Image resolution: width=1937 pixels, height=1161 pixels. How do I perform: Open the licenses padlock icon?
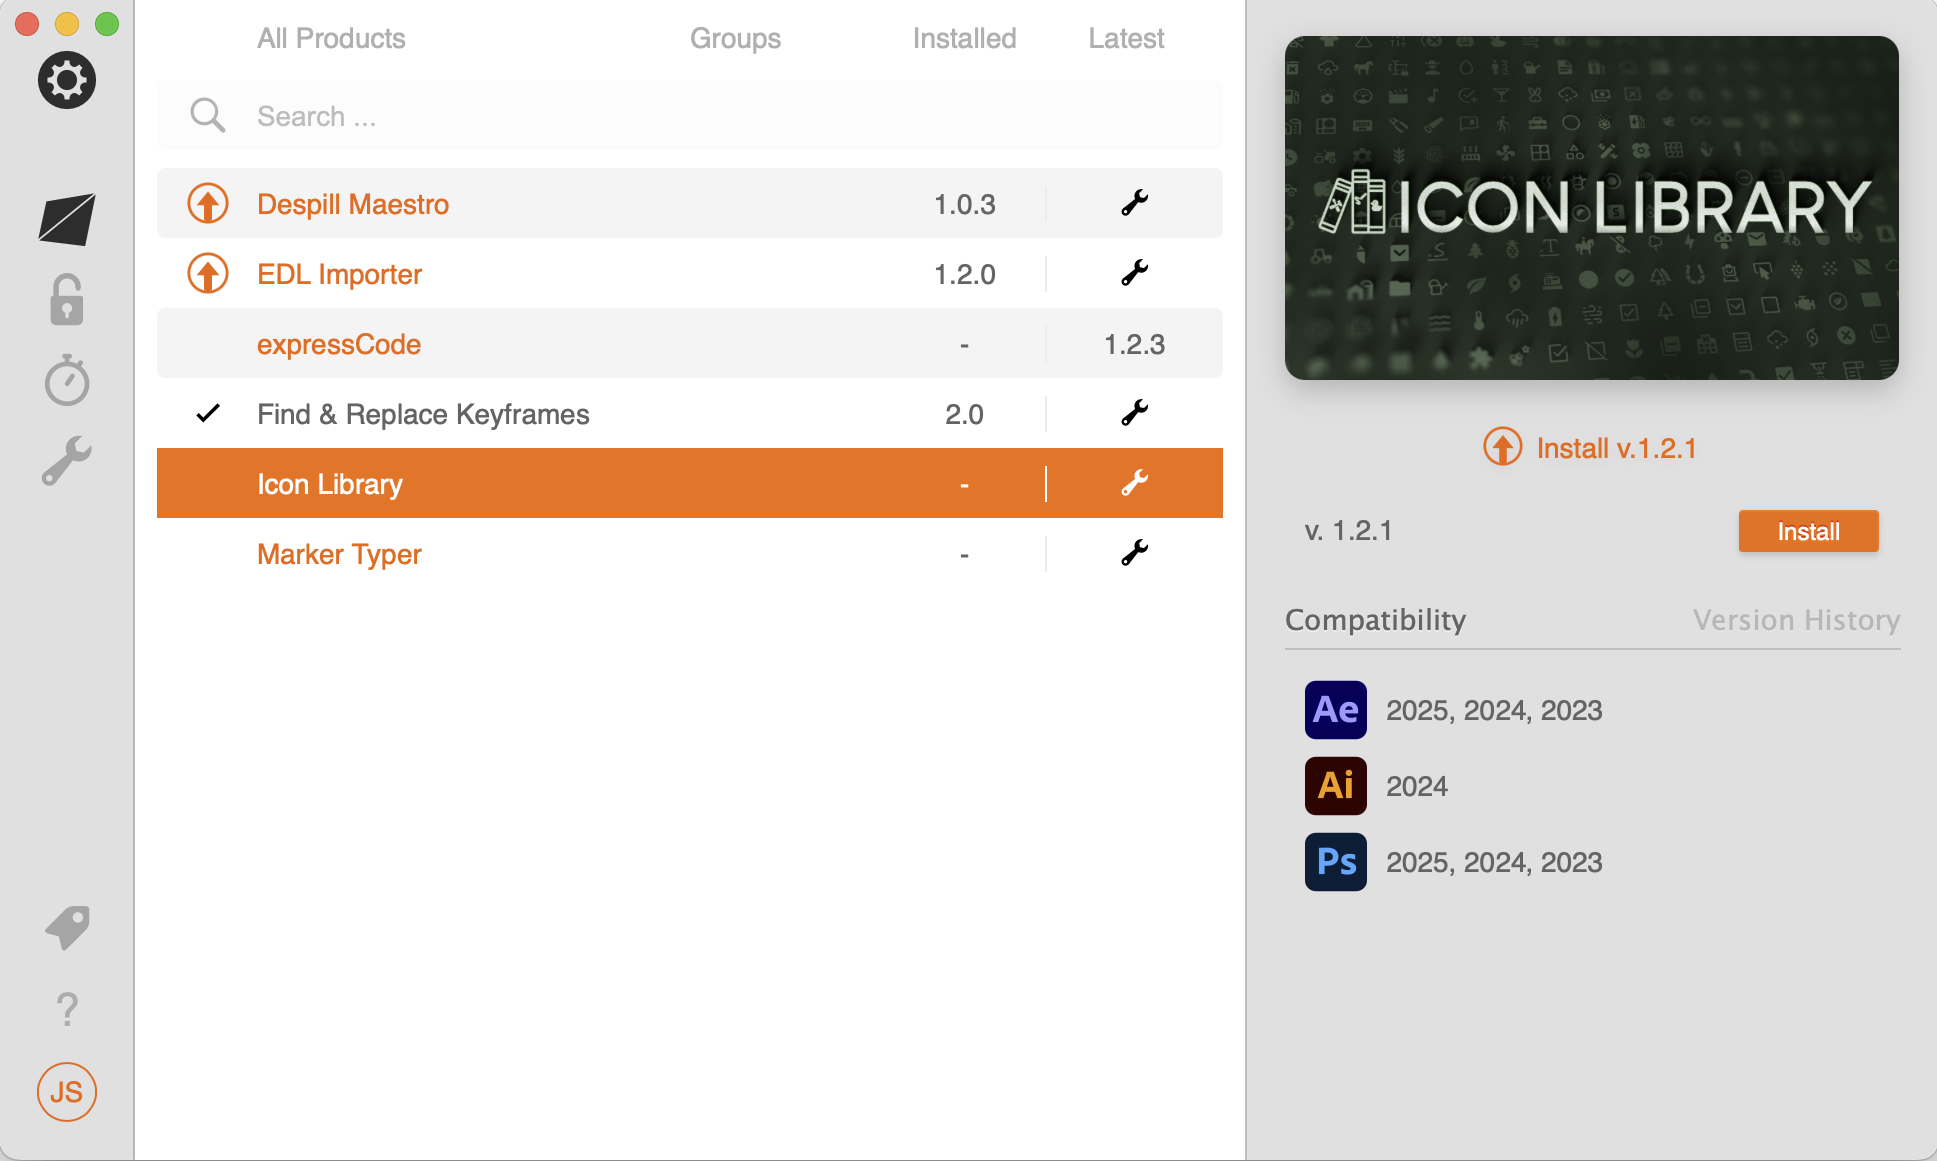click(x=67, y=299)
